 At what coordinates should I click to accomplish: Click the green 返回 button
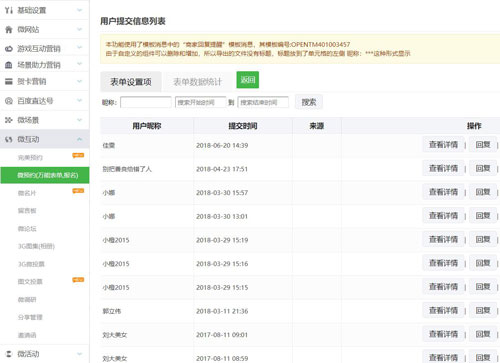tap(248, 80)
